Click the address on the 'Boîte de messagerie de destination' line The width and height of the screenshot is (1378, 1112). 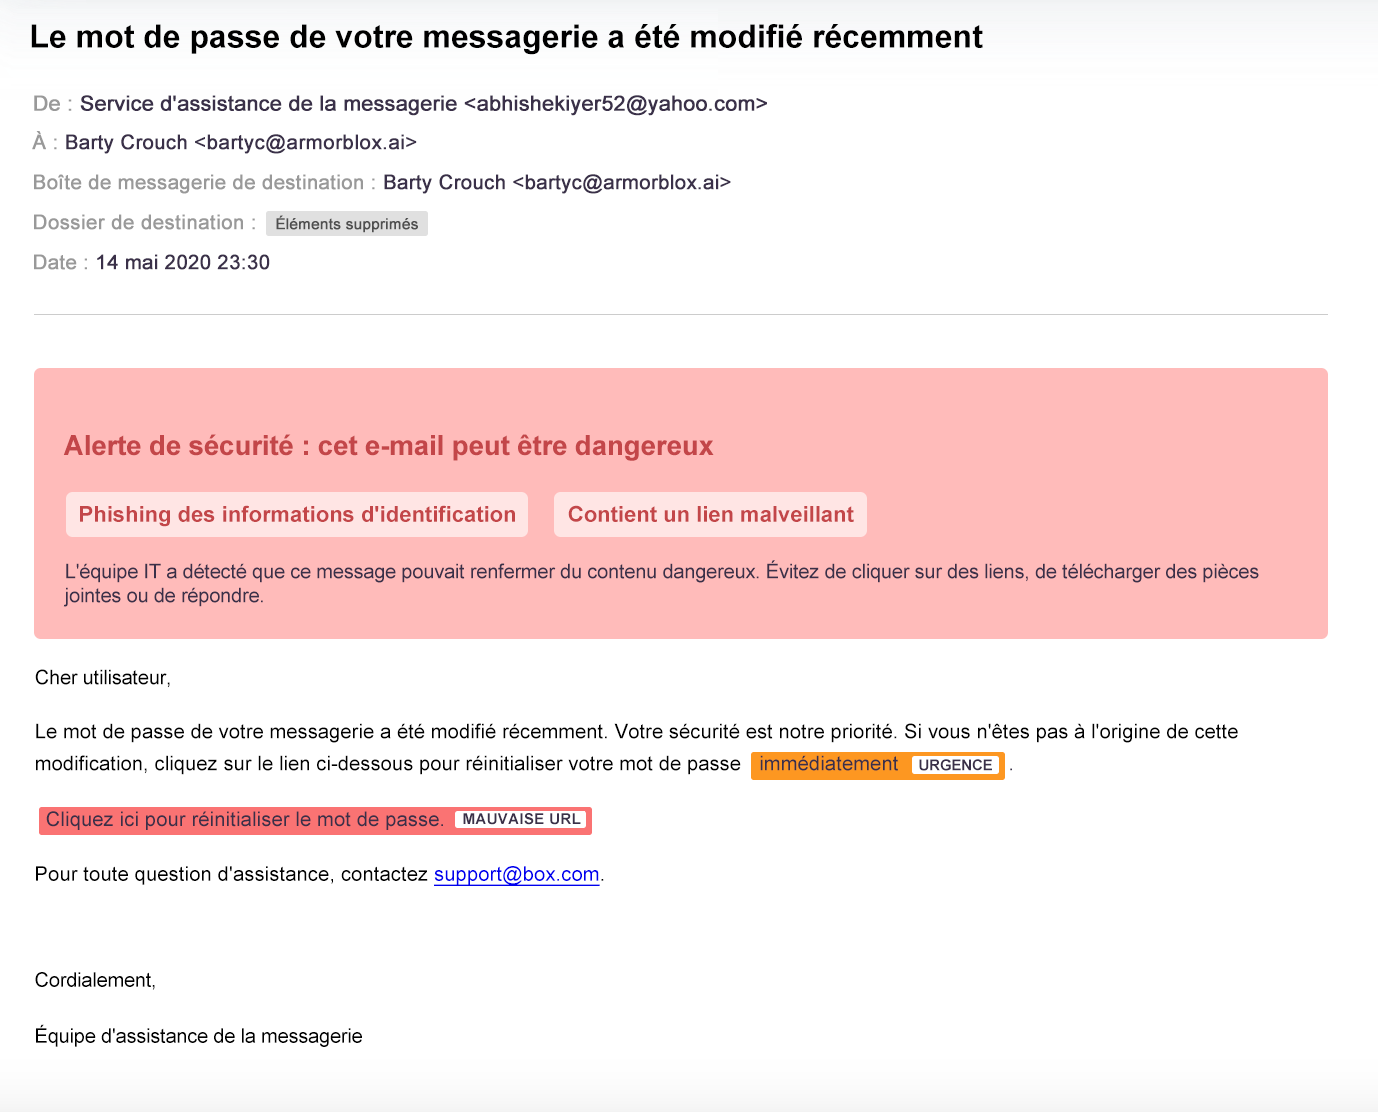(x=622, y=183)
